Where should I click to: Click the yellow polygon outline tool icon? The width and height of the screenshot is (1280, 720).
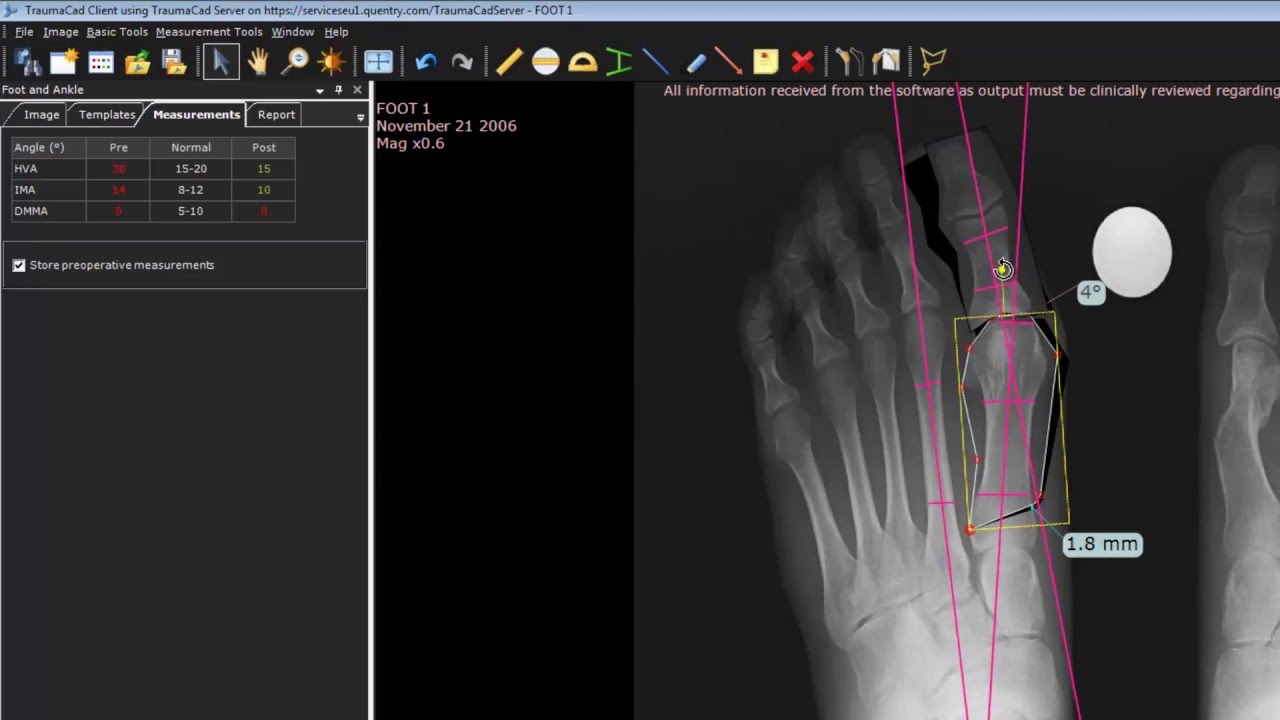[x=933, y=62]
